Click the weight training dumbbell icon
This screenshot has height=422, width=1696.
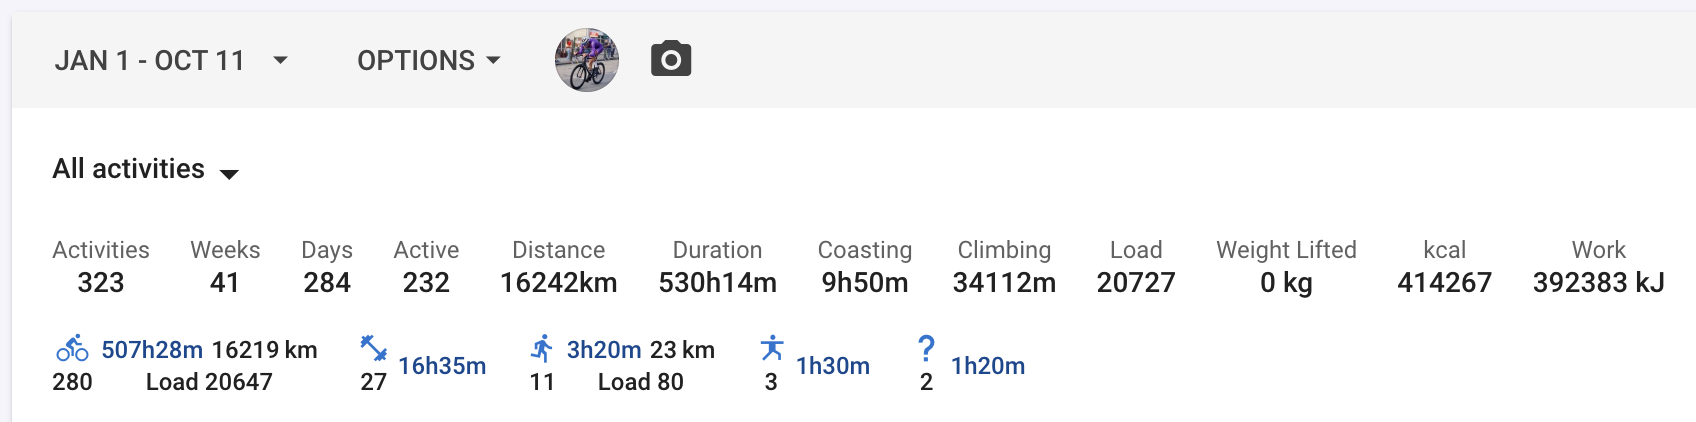373,349
